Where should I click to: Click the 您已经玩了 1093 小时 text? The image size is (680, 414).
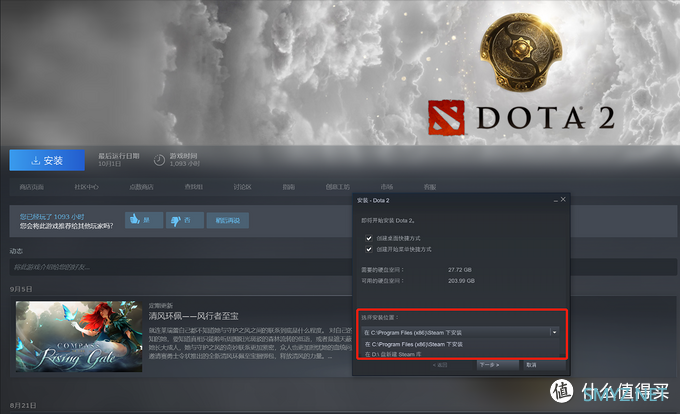[x=52, y=216]
